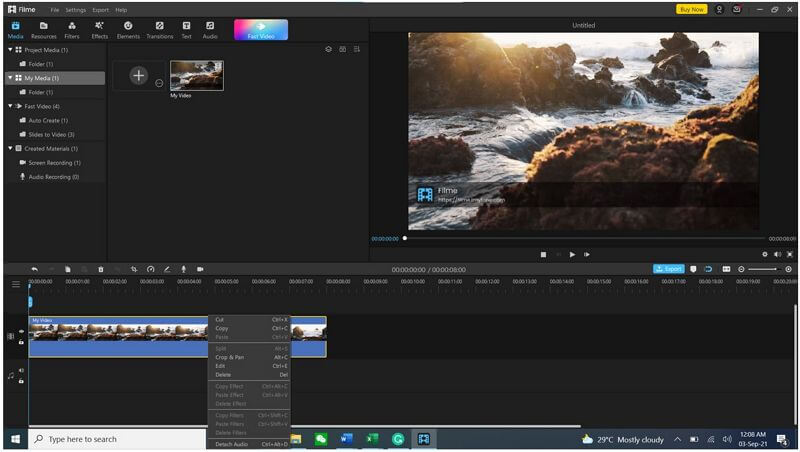Click the trash Delete icon in timeline toolbar
Viewport: 800px width, 452px height.
(x=101, y=269)
